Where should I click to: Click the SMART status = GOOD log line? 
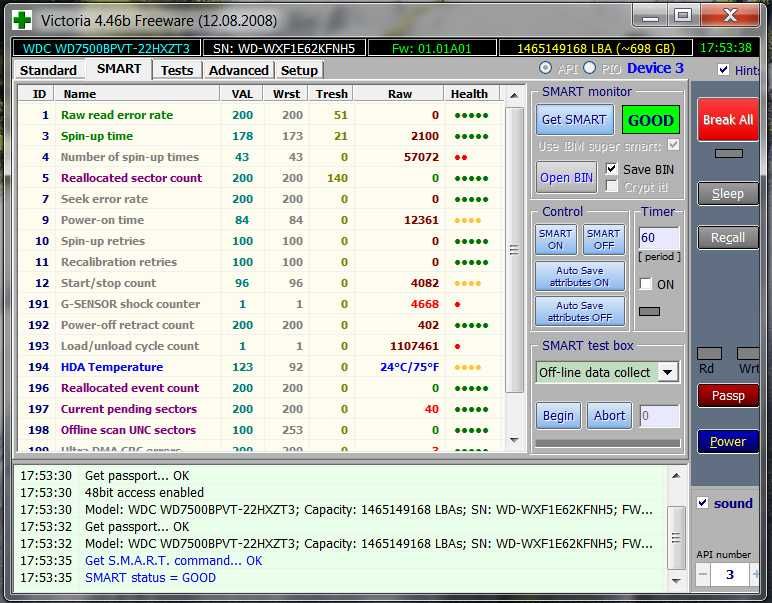click(x=150, y=577)
